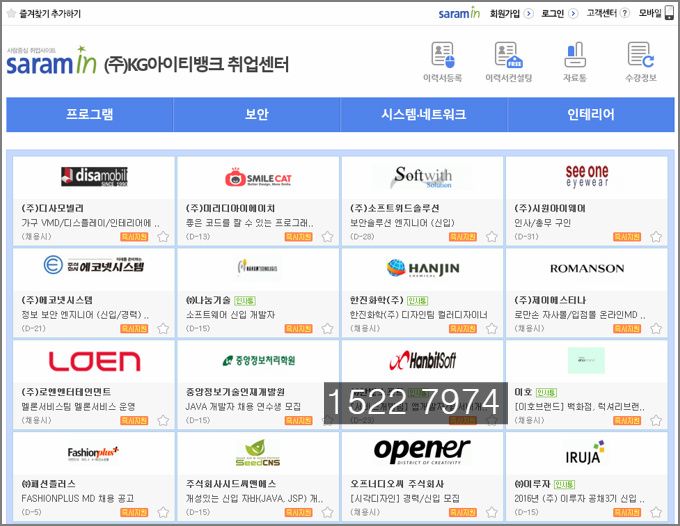The image size is (680, 526).
Task: Click the HANJIN chemical logo
Action: point(423,268)
